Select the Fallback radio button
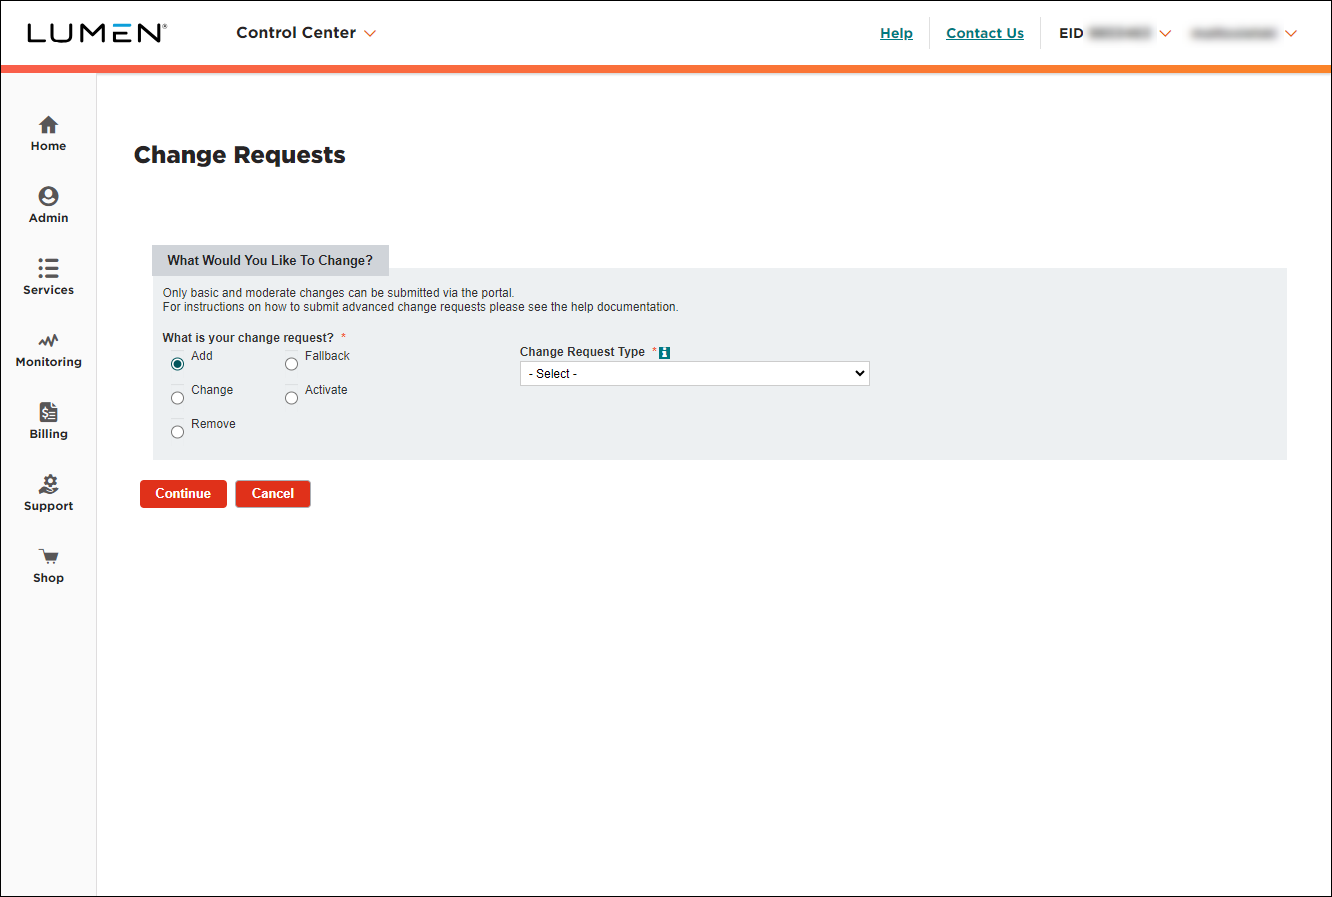Screen dimensions: 1332x897 pos(291,364)
